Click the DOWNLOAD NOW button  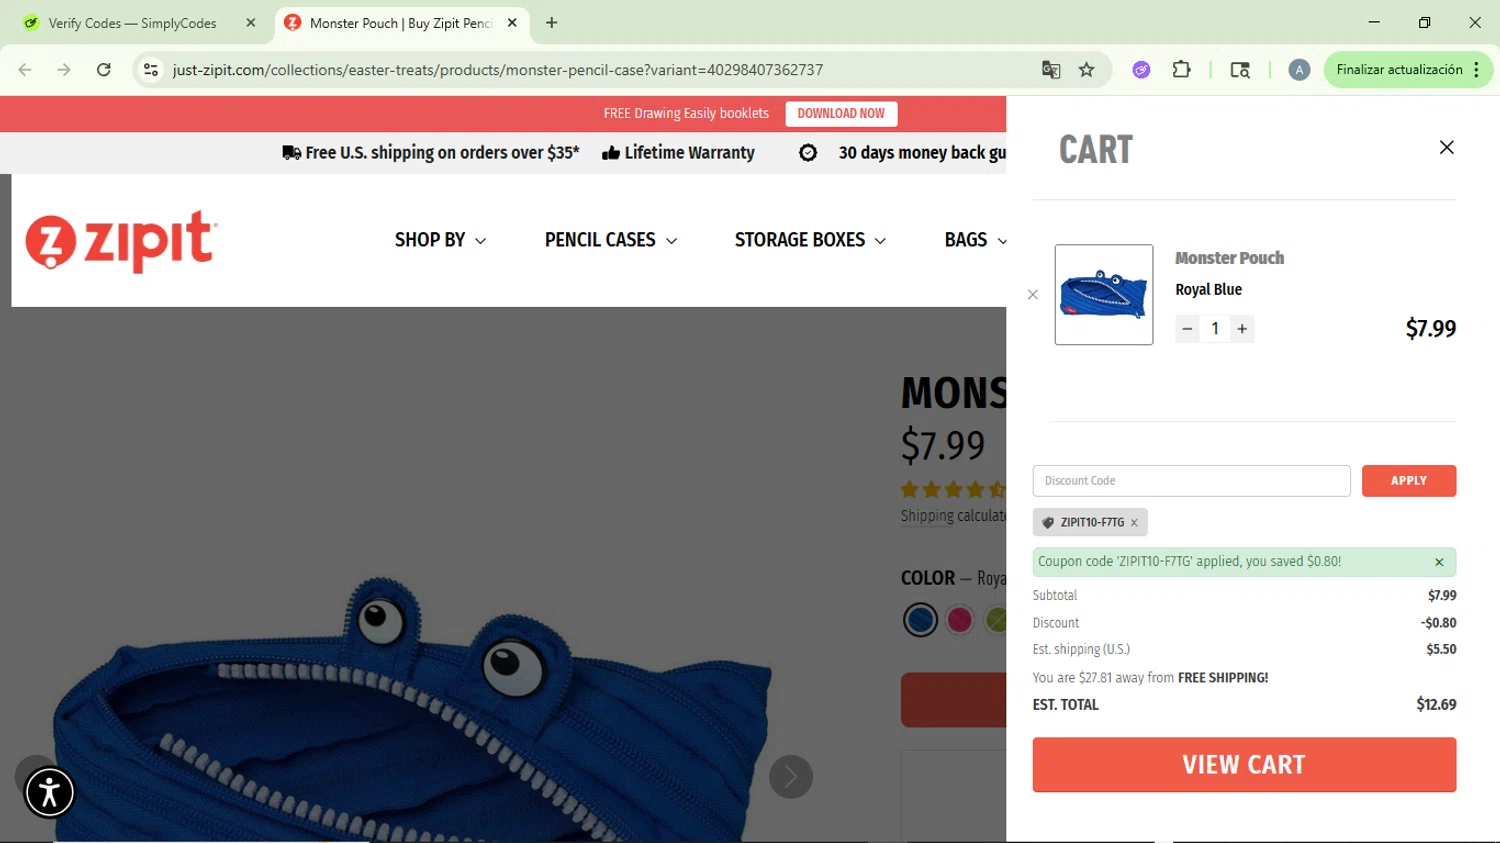[841, 114]
